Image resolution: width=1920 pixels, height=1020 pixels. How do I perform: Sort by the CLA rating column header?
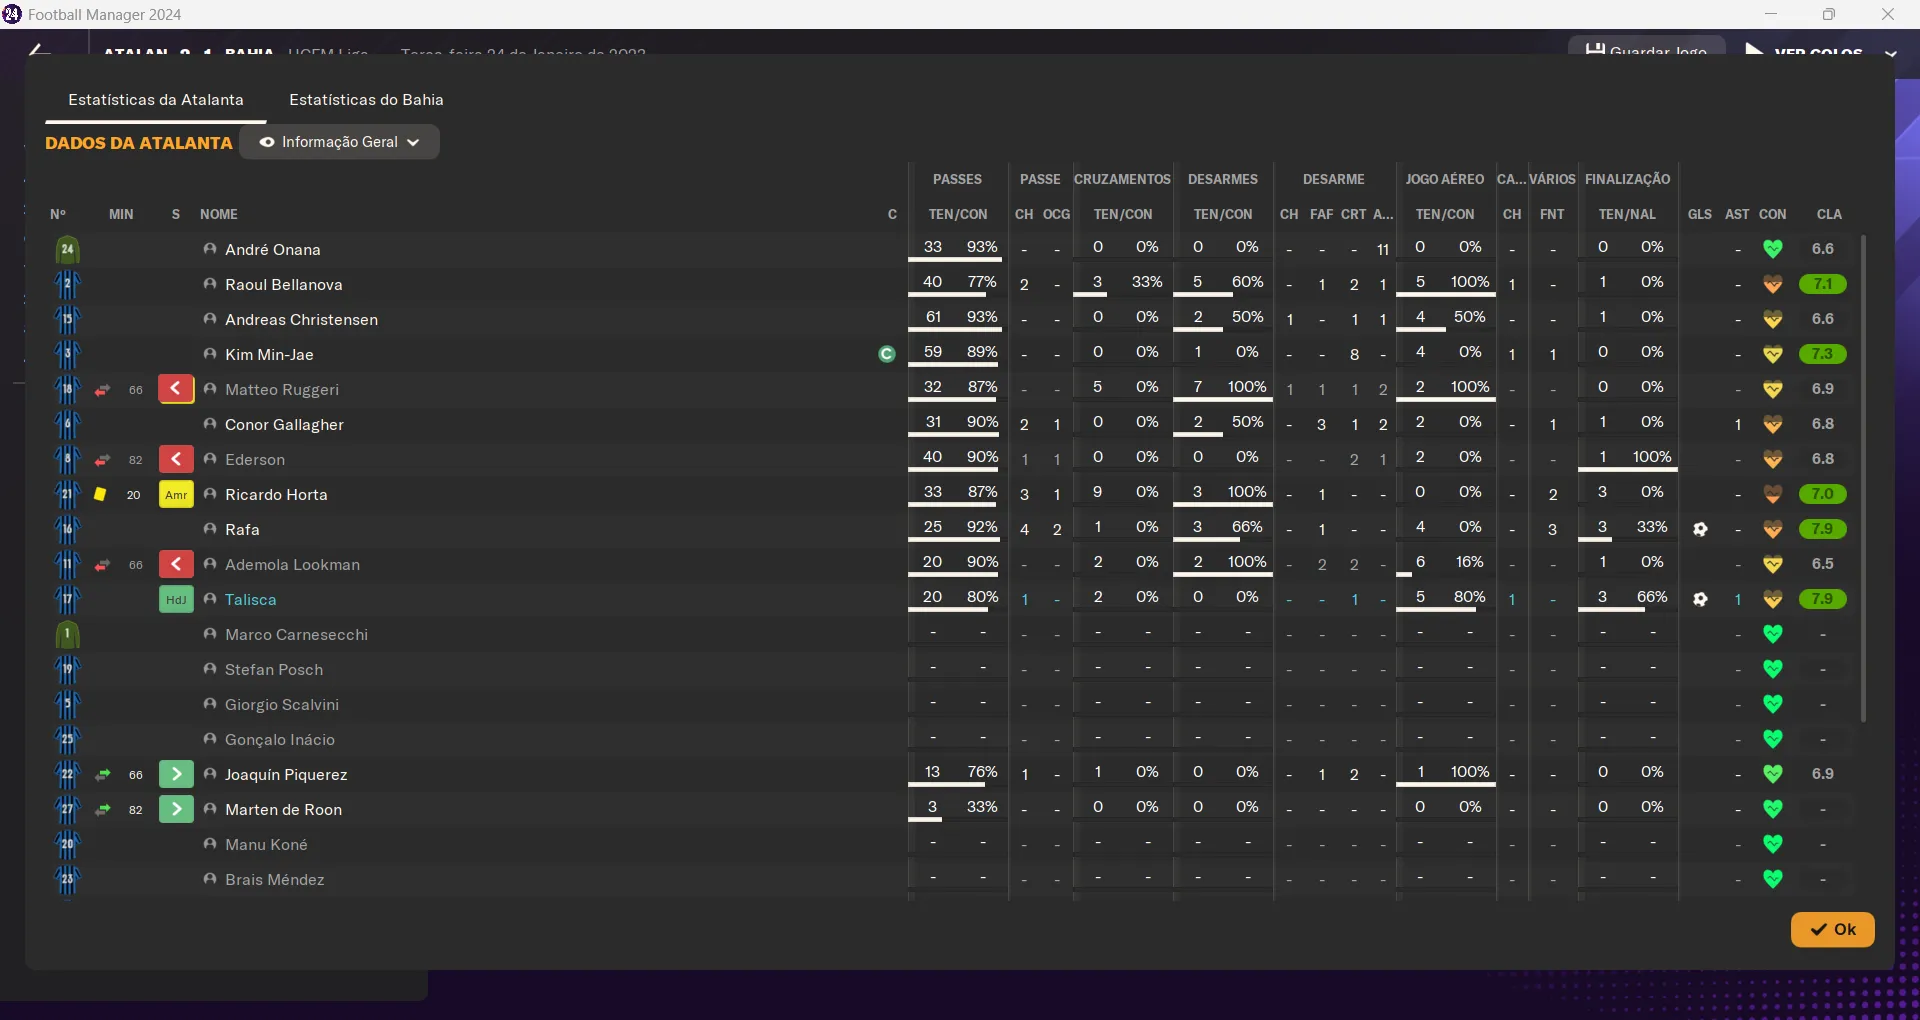pyautogui.click(x=1829, y=214)
